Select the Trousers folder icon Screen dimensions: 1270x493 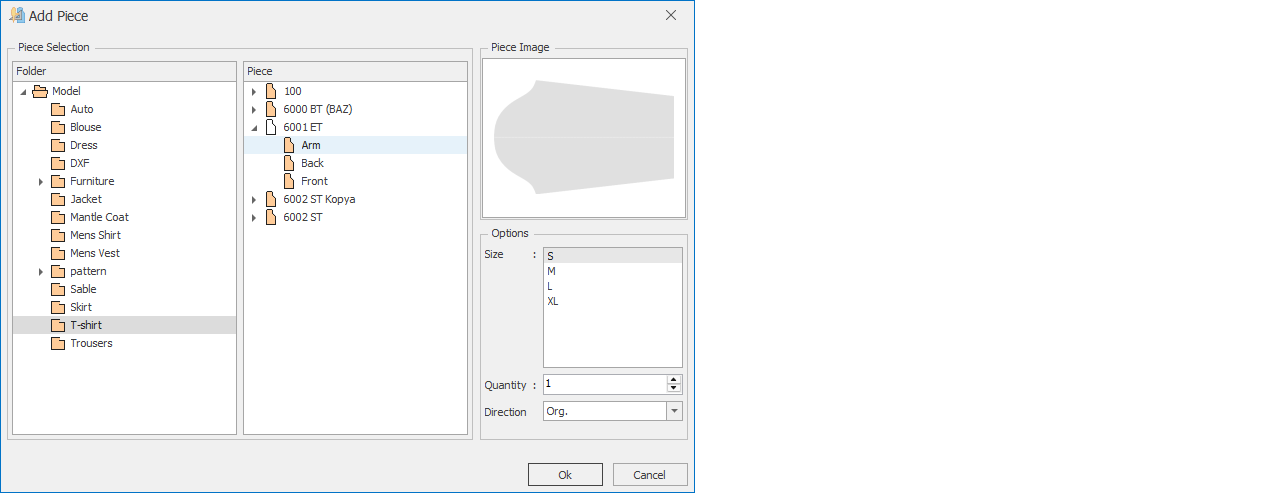(x=58, y=344)
